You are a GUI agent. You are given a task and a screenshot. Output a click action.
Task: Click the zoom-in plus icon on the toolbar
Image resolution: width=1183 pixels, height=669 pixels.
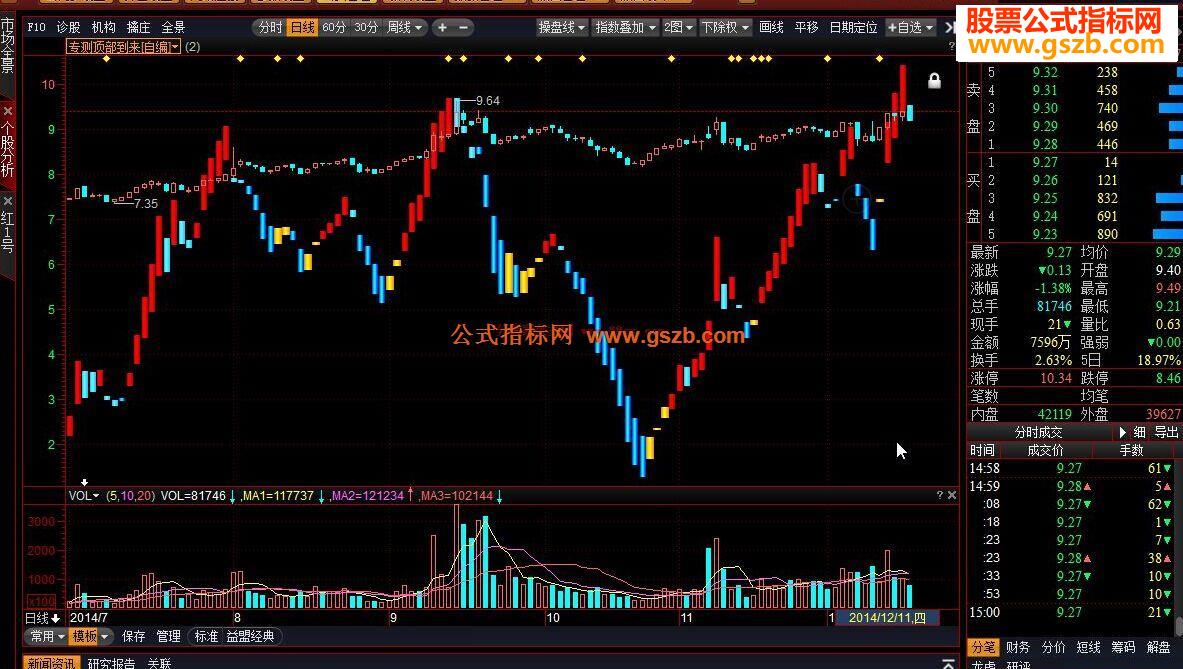click(x=442, y=27)
